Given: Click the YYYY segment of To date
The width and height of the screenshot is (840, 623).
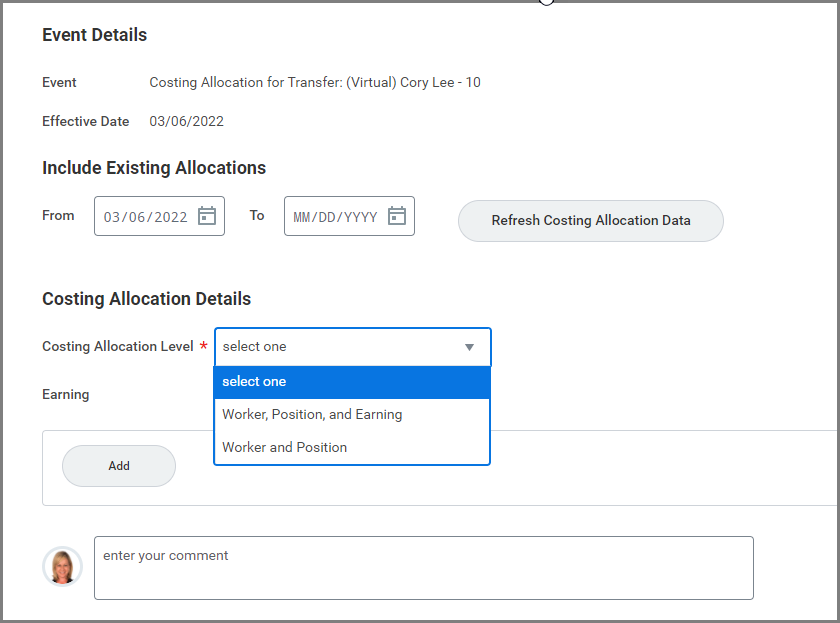Looking at the screenshot, I should click(361, 217).
